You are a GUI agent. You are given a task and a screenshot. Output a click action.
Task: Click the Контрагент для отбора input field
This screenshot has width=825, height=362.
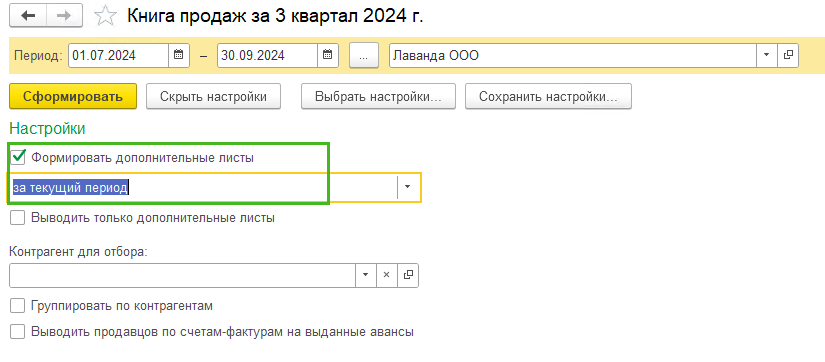(183, 275)
